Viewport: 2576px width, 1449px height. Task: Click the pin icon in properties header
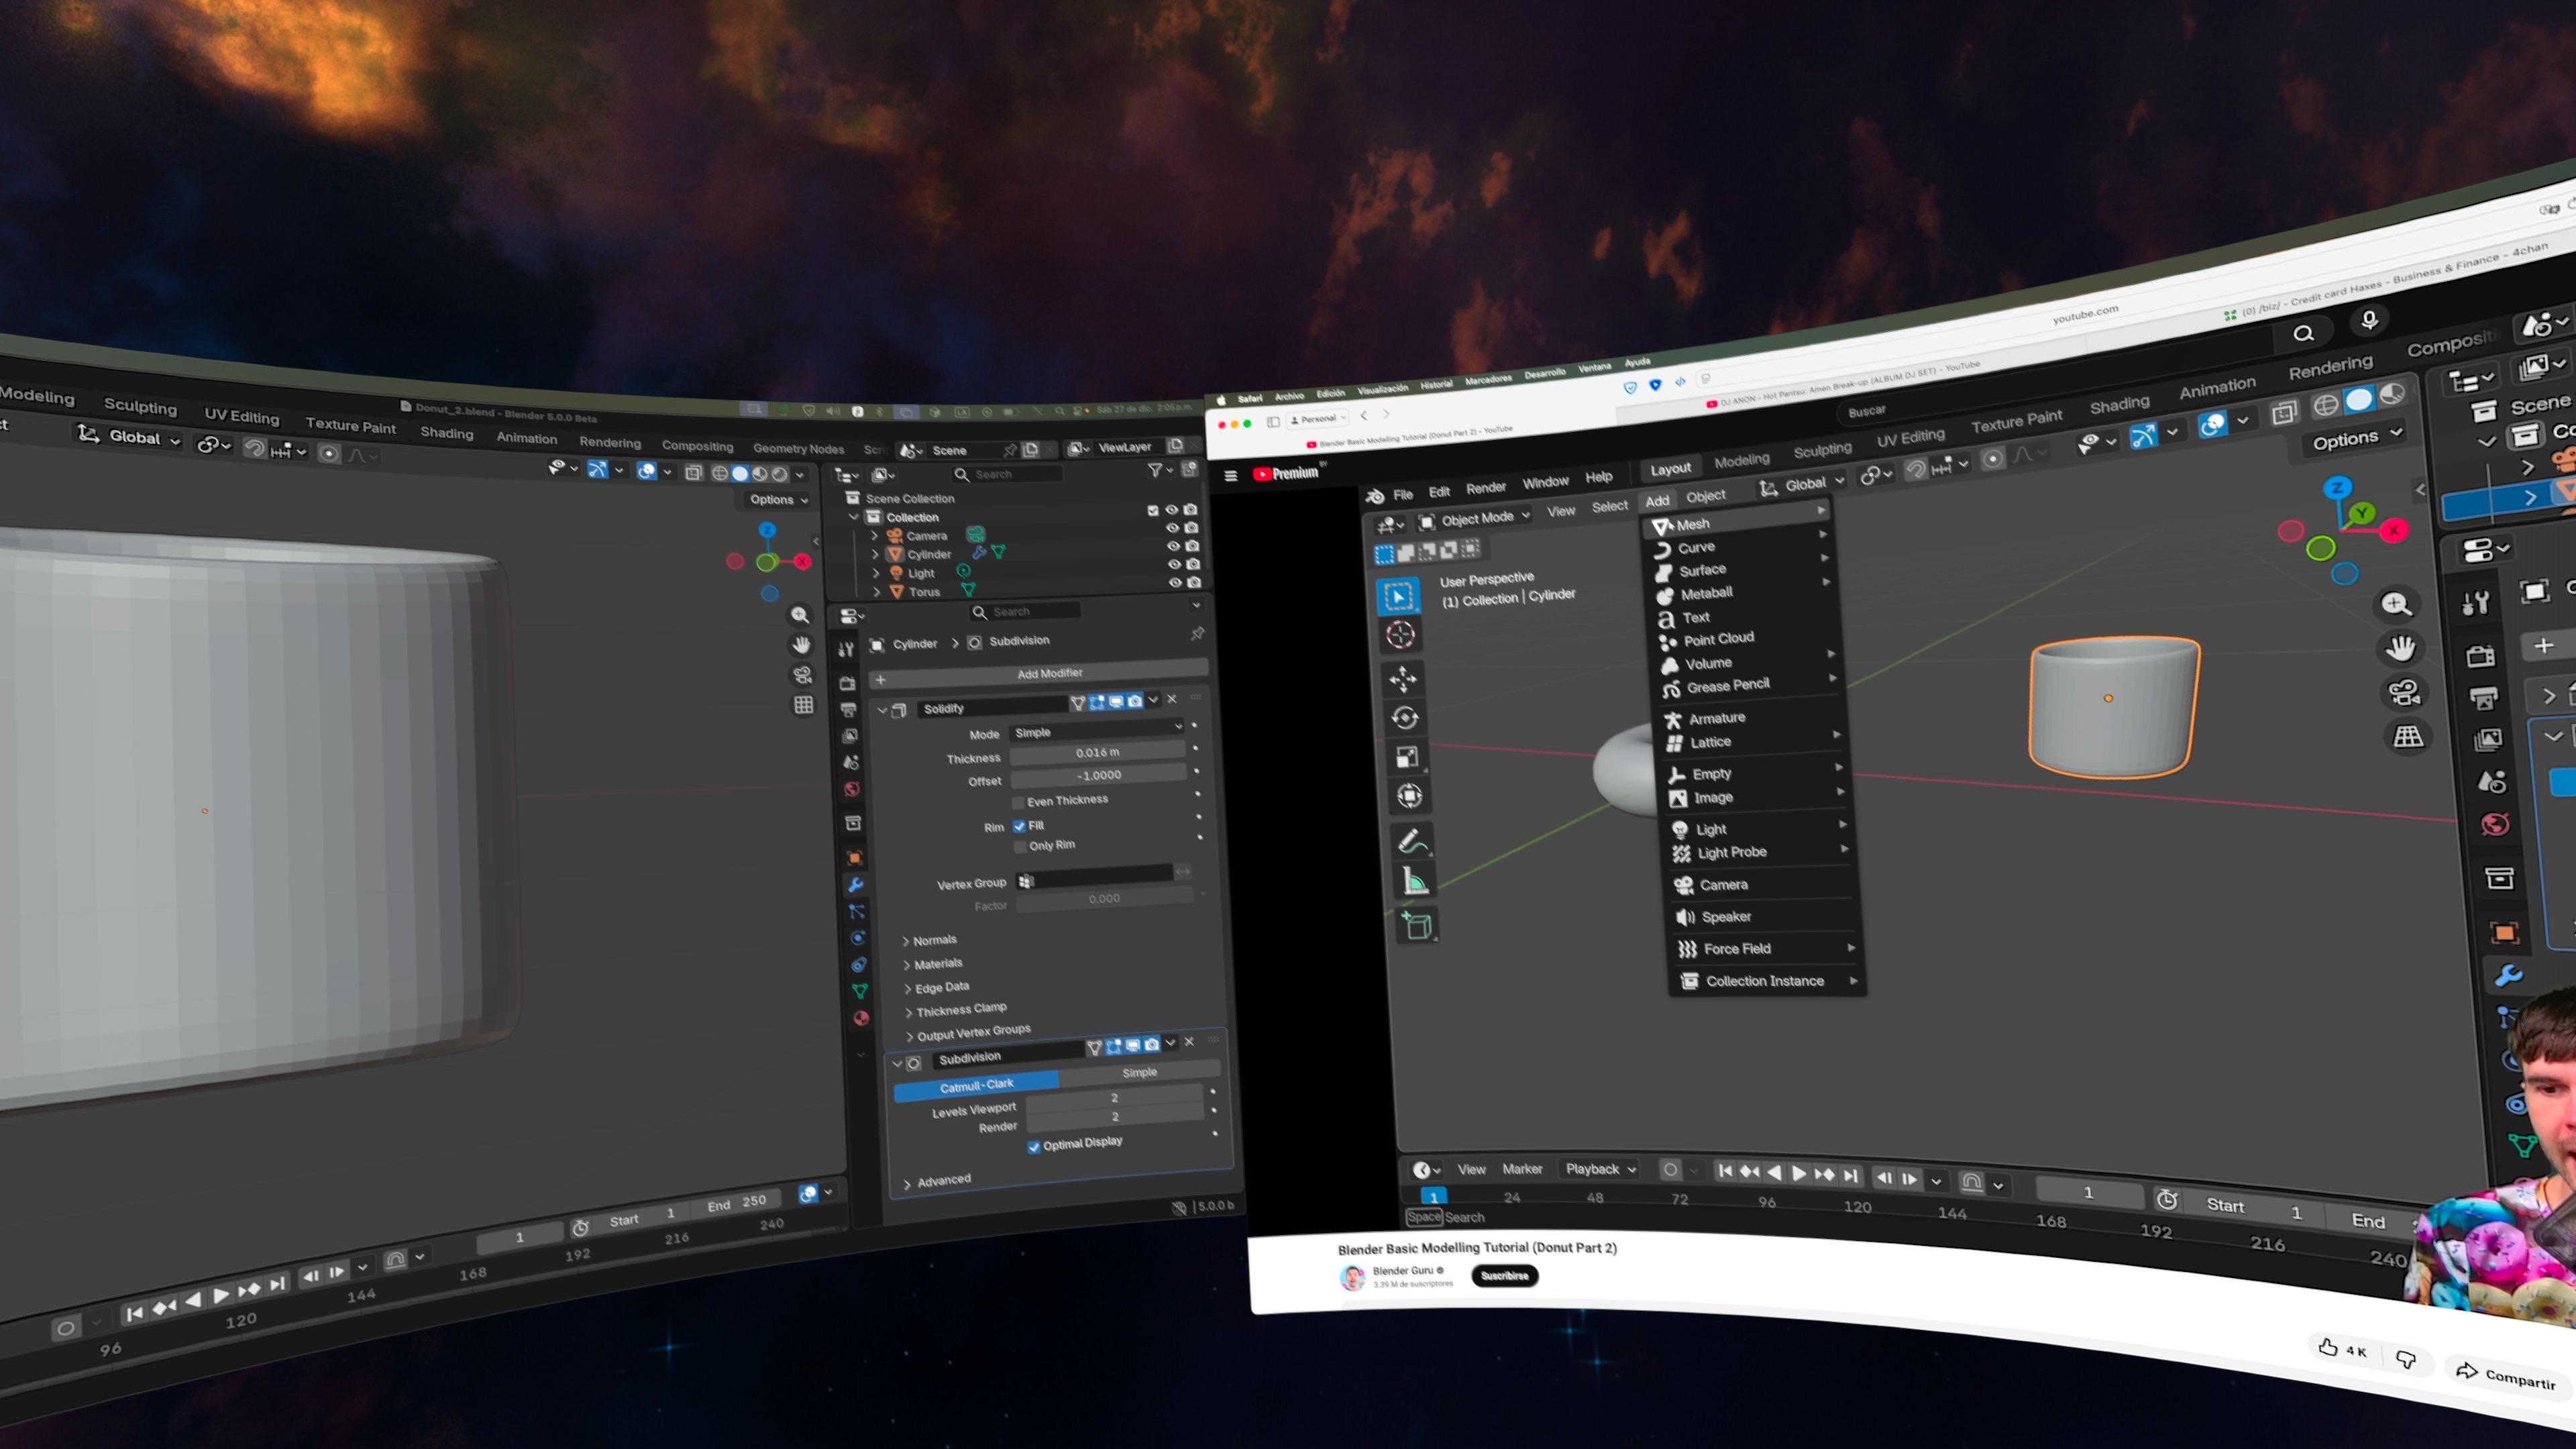[1197, 634]
